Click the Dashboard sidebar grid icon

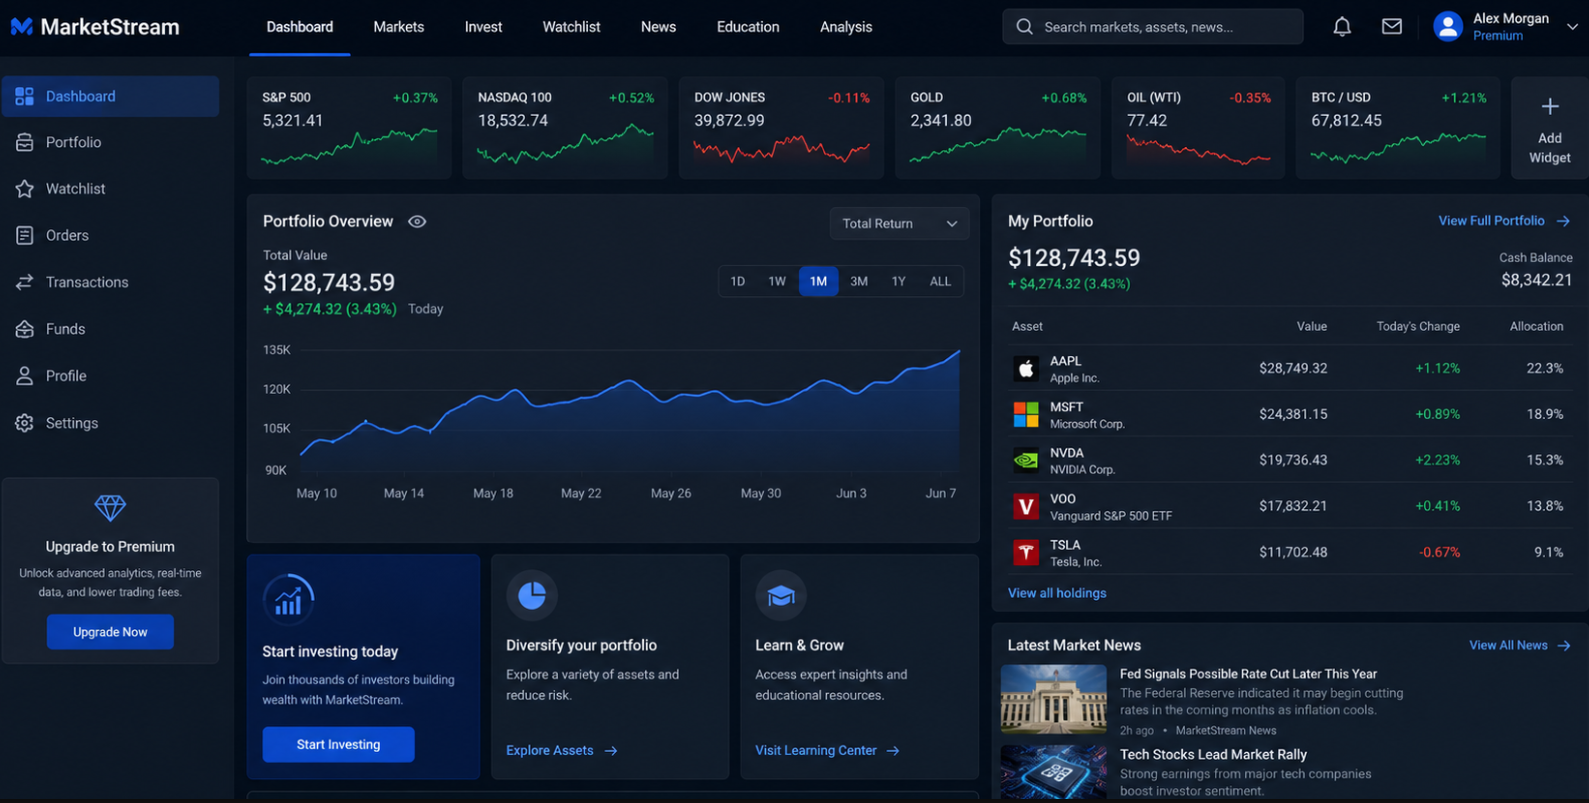tap(25, 96)
